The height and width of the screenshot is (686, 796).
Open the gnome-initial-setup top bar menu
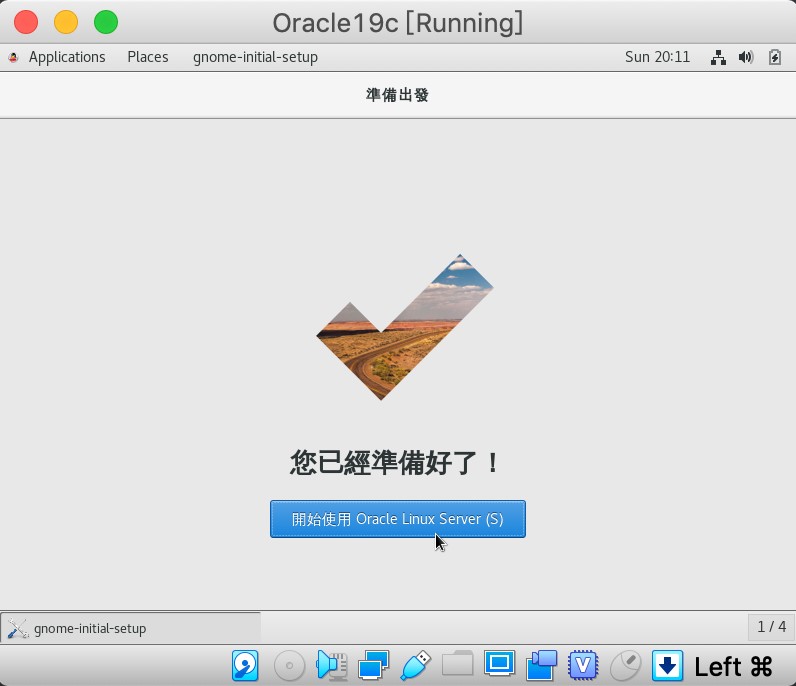tap(255, 57)
